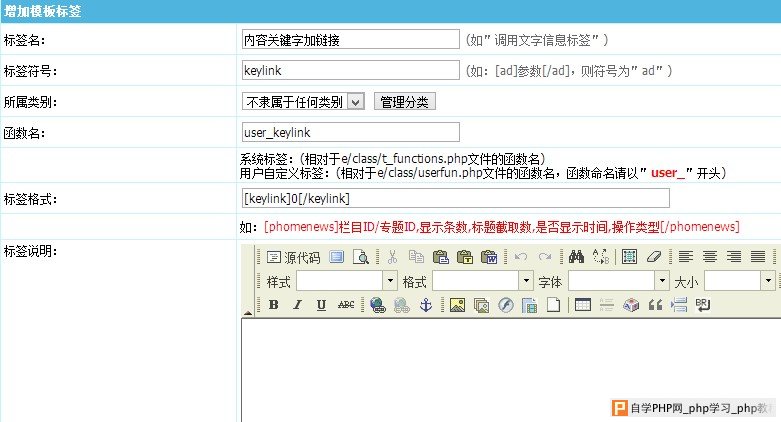781x422 pixels.
Task: Toggle Italic formatting
Action: coord(297,305)
